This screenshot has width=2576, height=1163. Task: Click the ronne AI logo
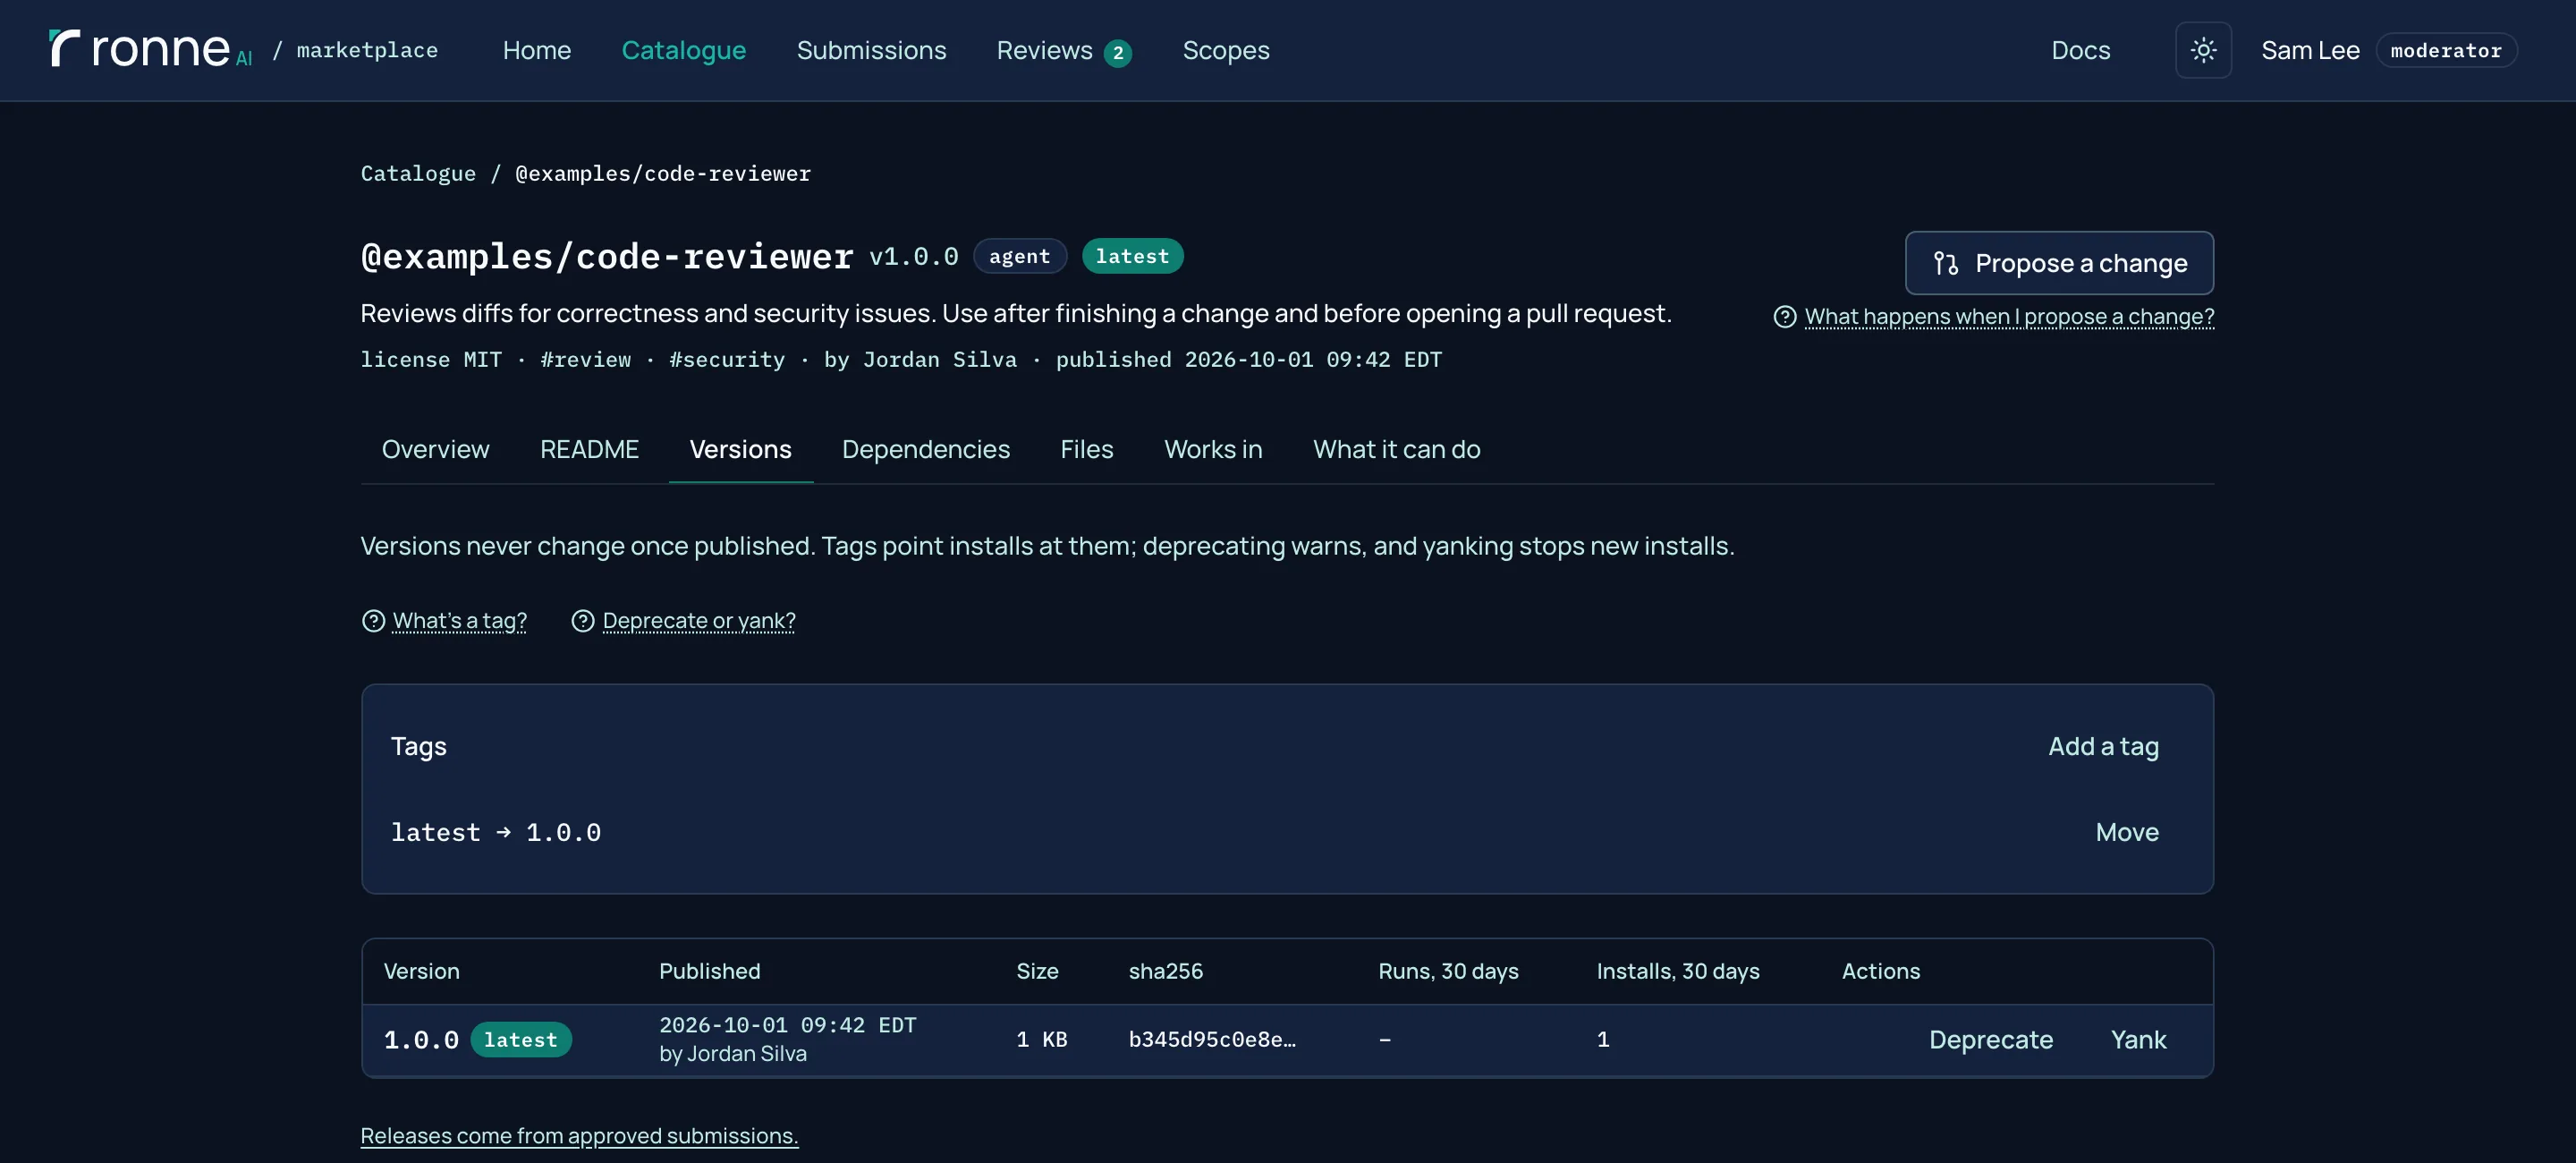150,49
